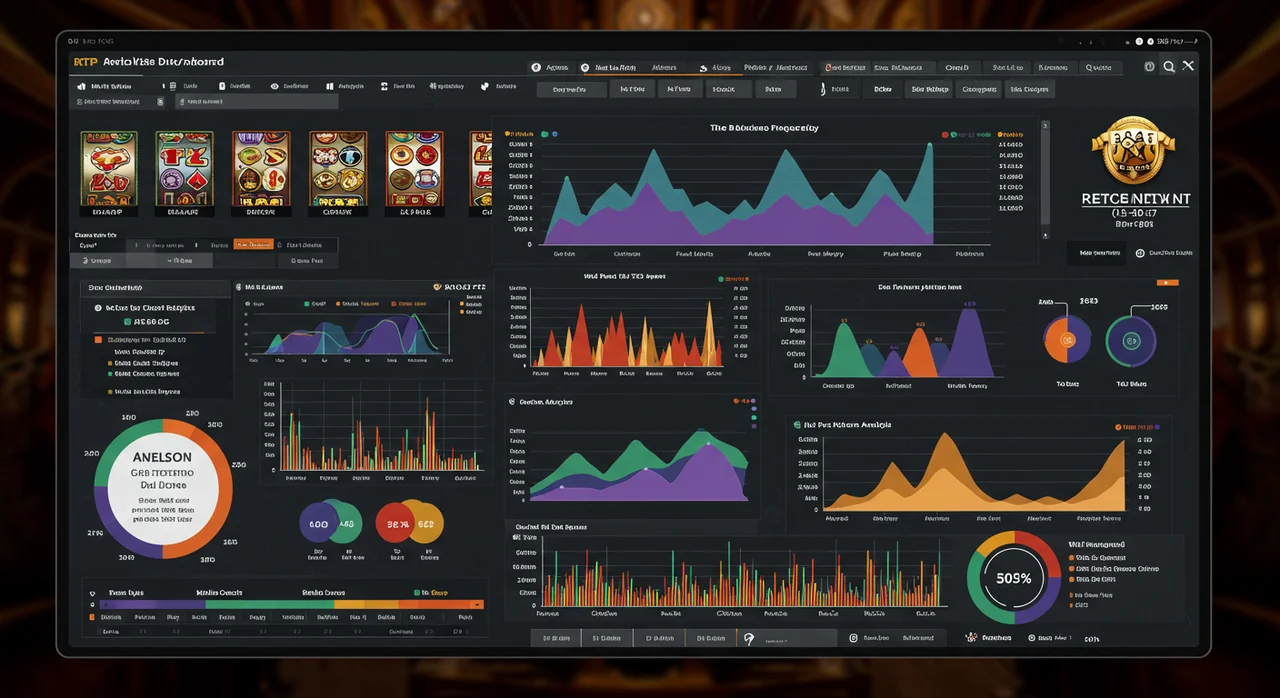Image resolution: width=1280 pixels, height=698 pixels.
Task: Click the circular icon at left of top navigation
Action: pos(536,67)
